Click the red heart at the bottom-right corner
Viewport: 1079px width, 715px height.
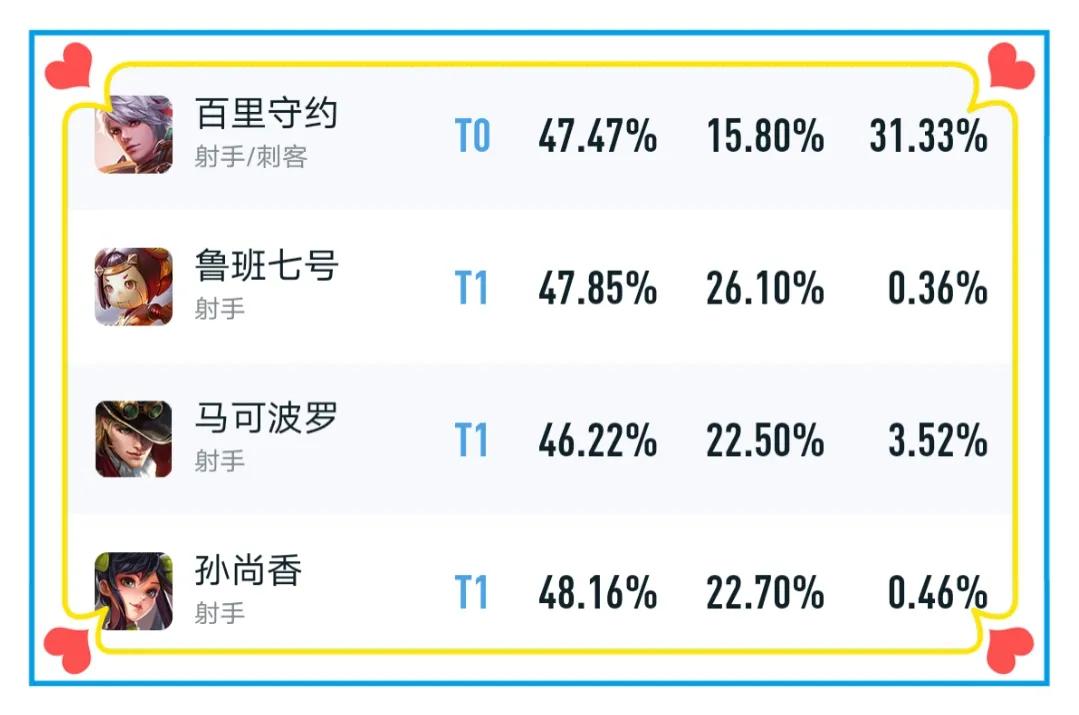tap(1010, 650)
